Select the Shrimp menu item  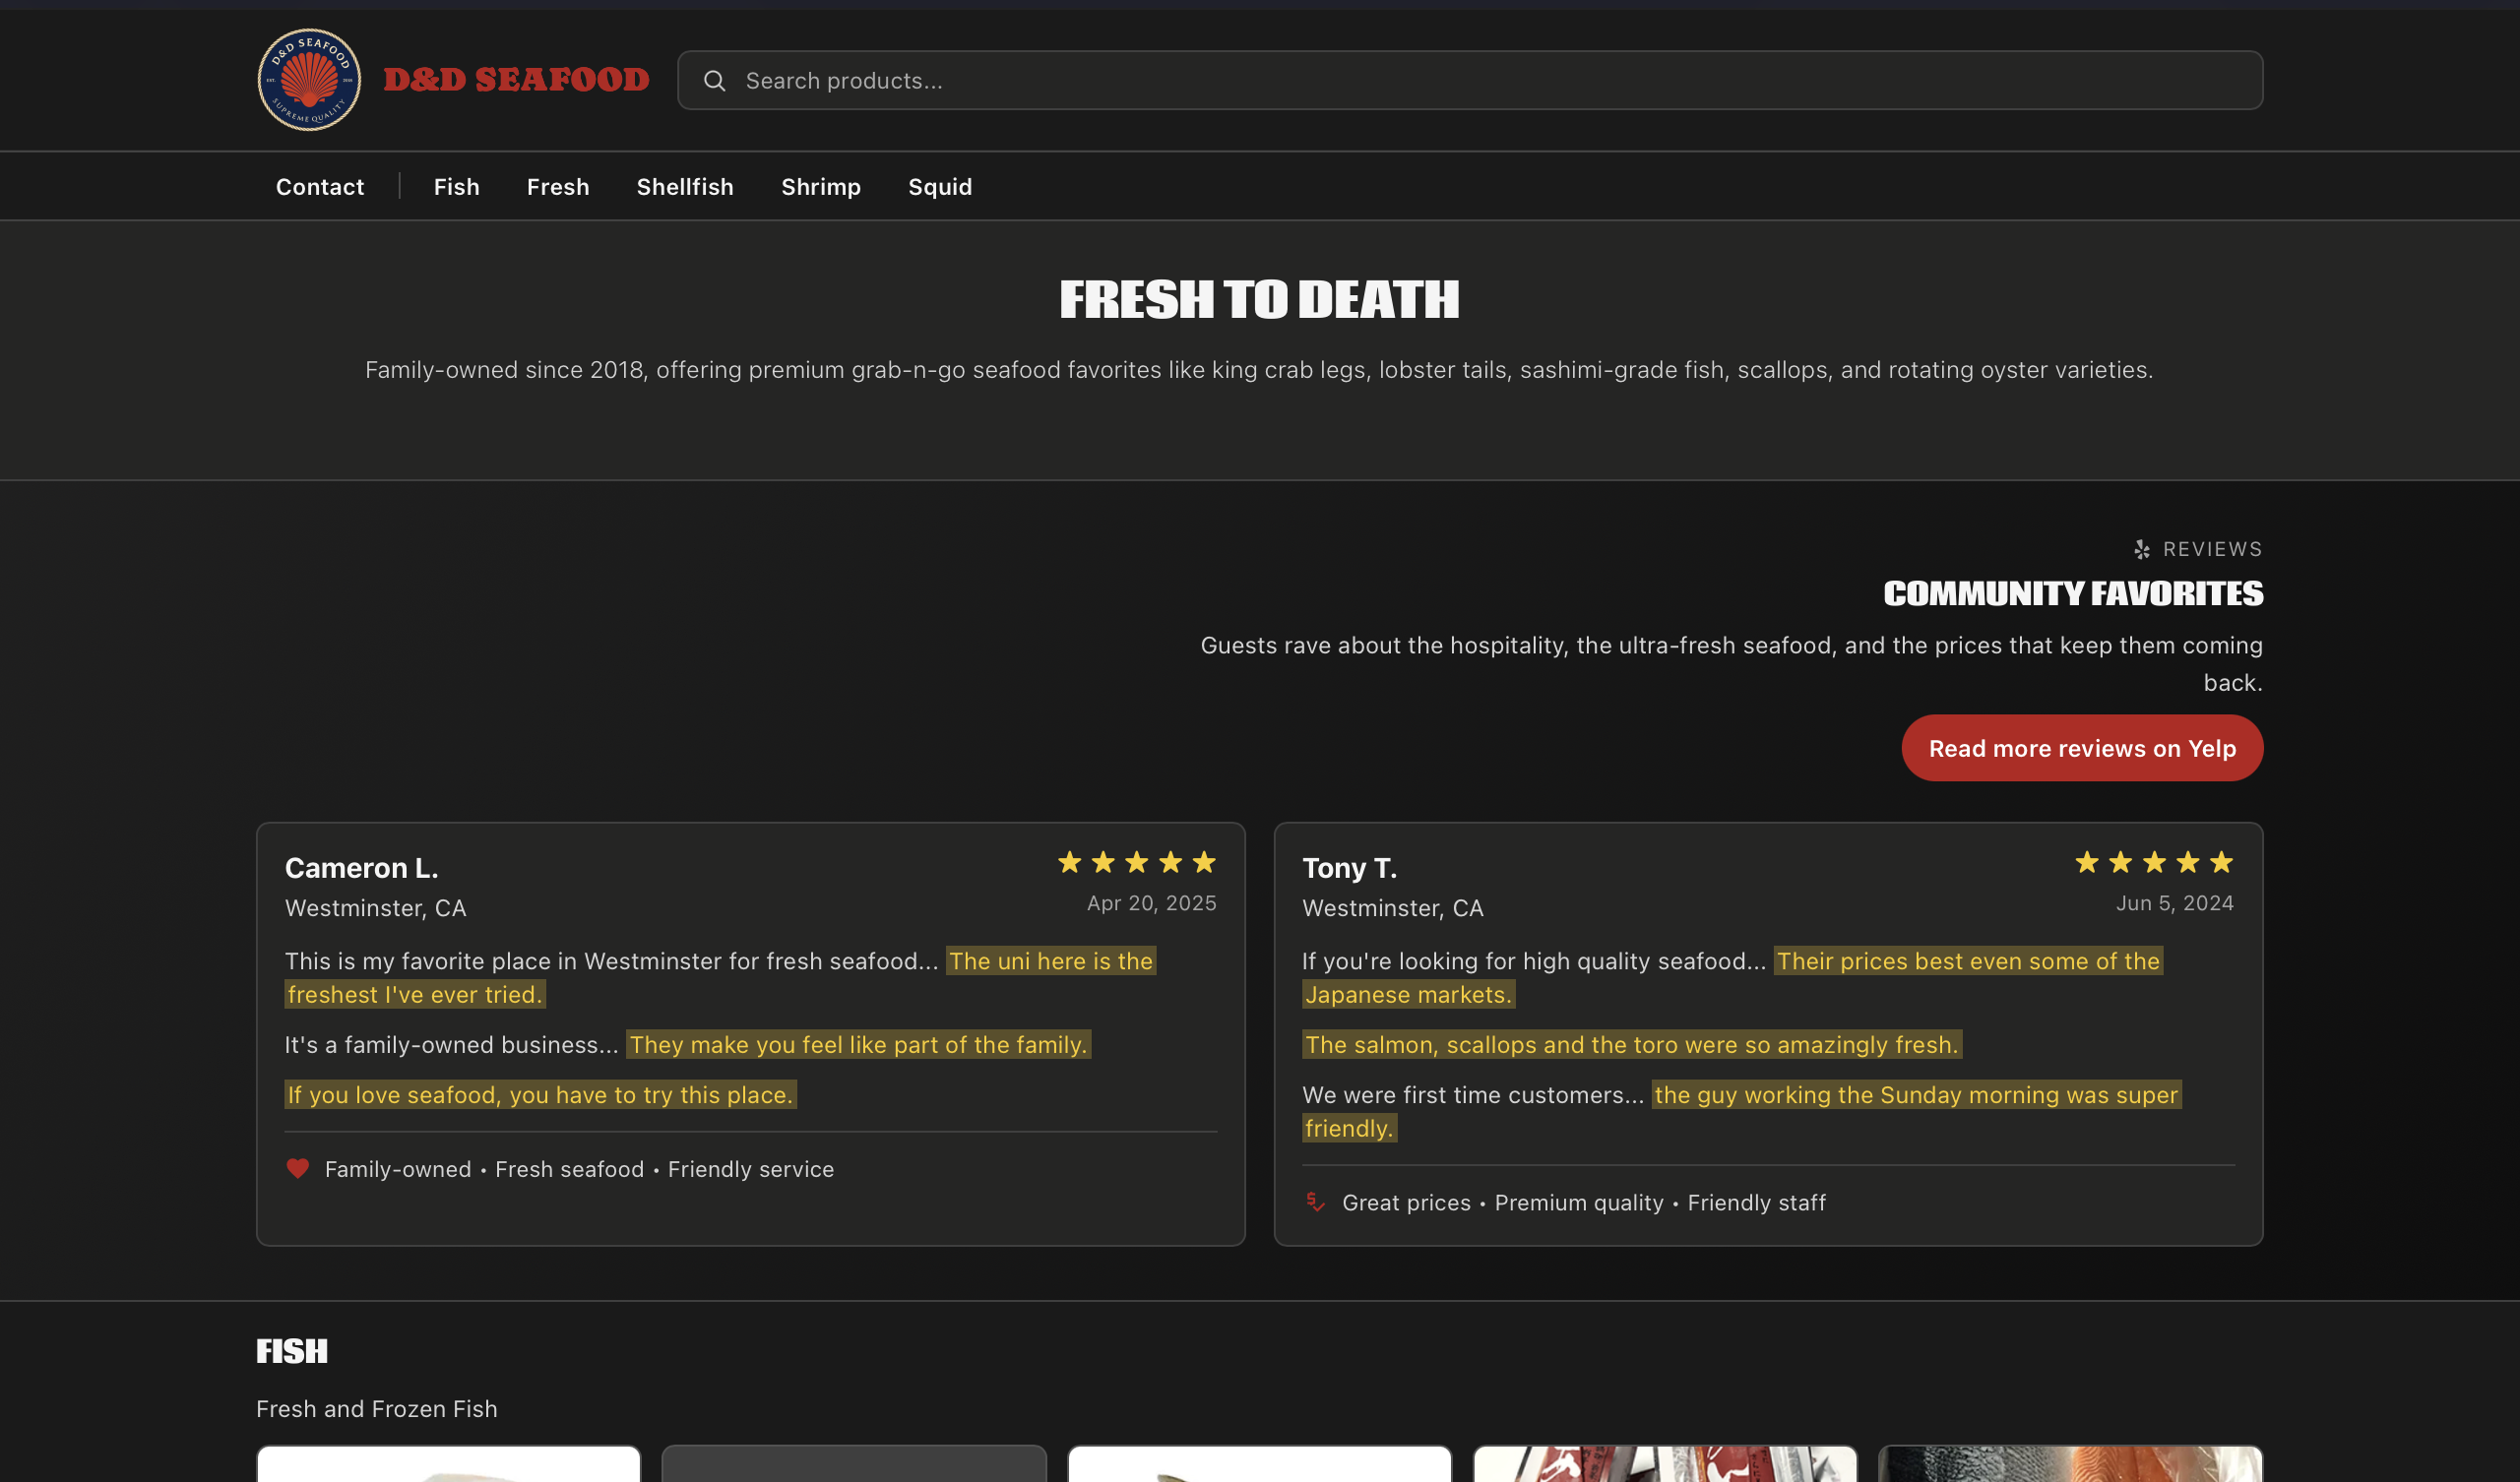820,187
